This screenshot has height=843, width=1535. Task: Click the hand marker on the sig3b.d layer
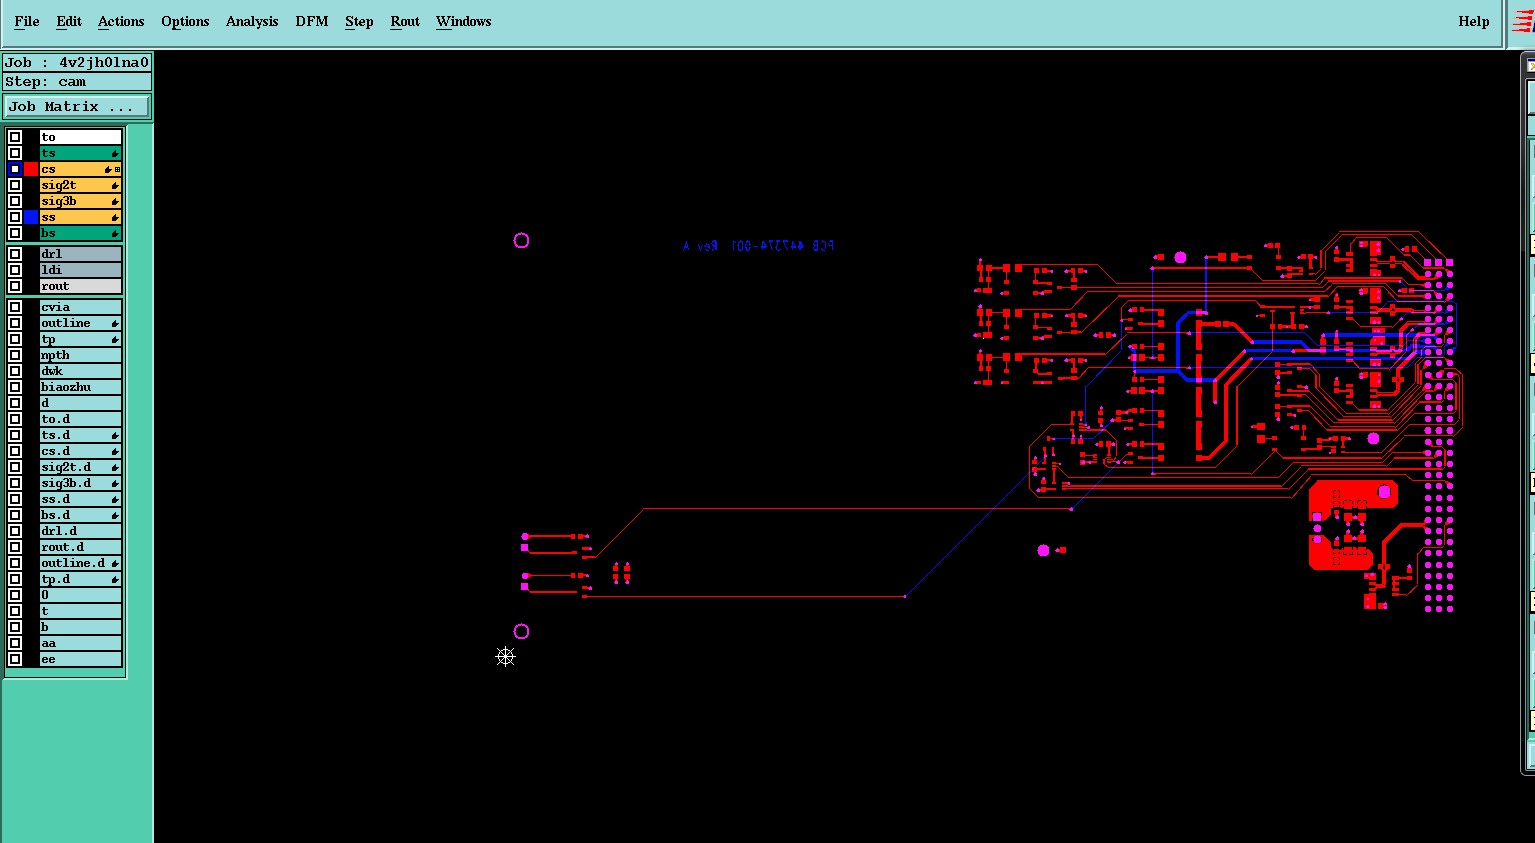115,483
